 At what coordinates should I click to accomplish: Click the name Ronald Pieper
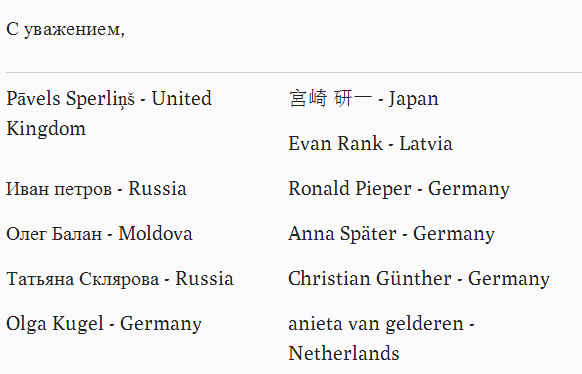pyautogui.click(x=350, y=189)
